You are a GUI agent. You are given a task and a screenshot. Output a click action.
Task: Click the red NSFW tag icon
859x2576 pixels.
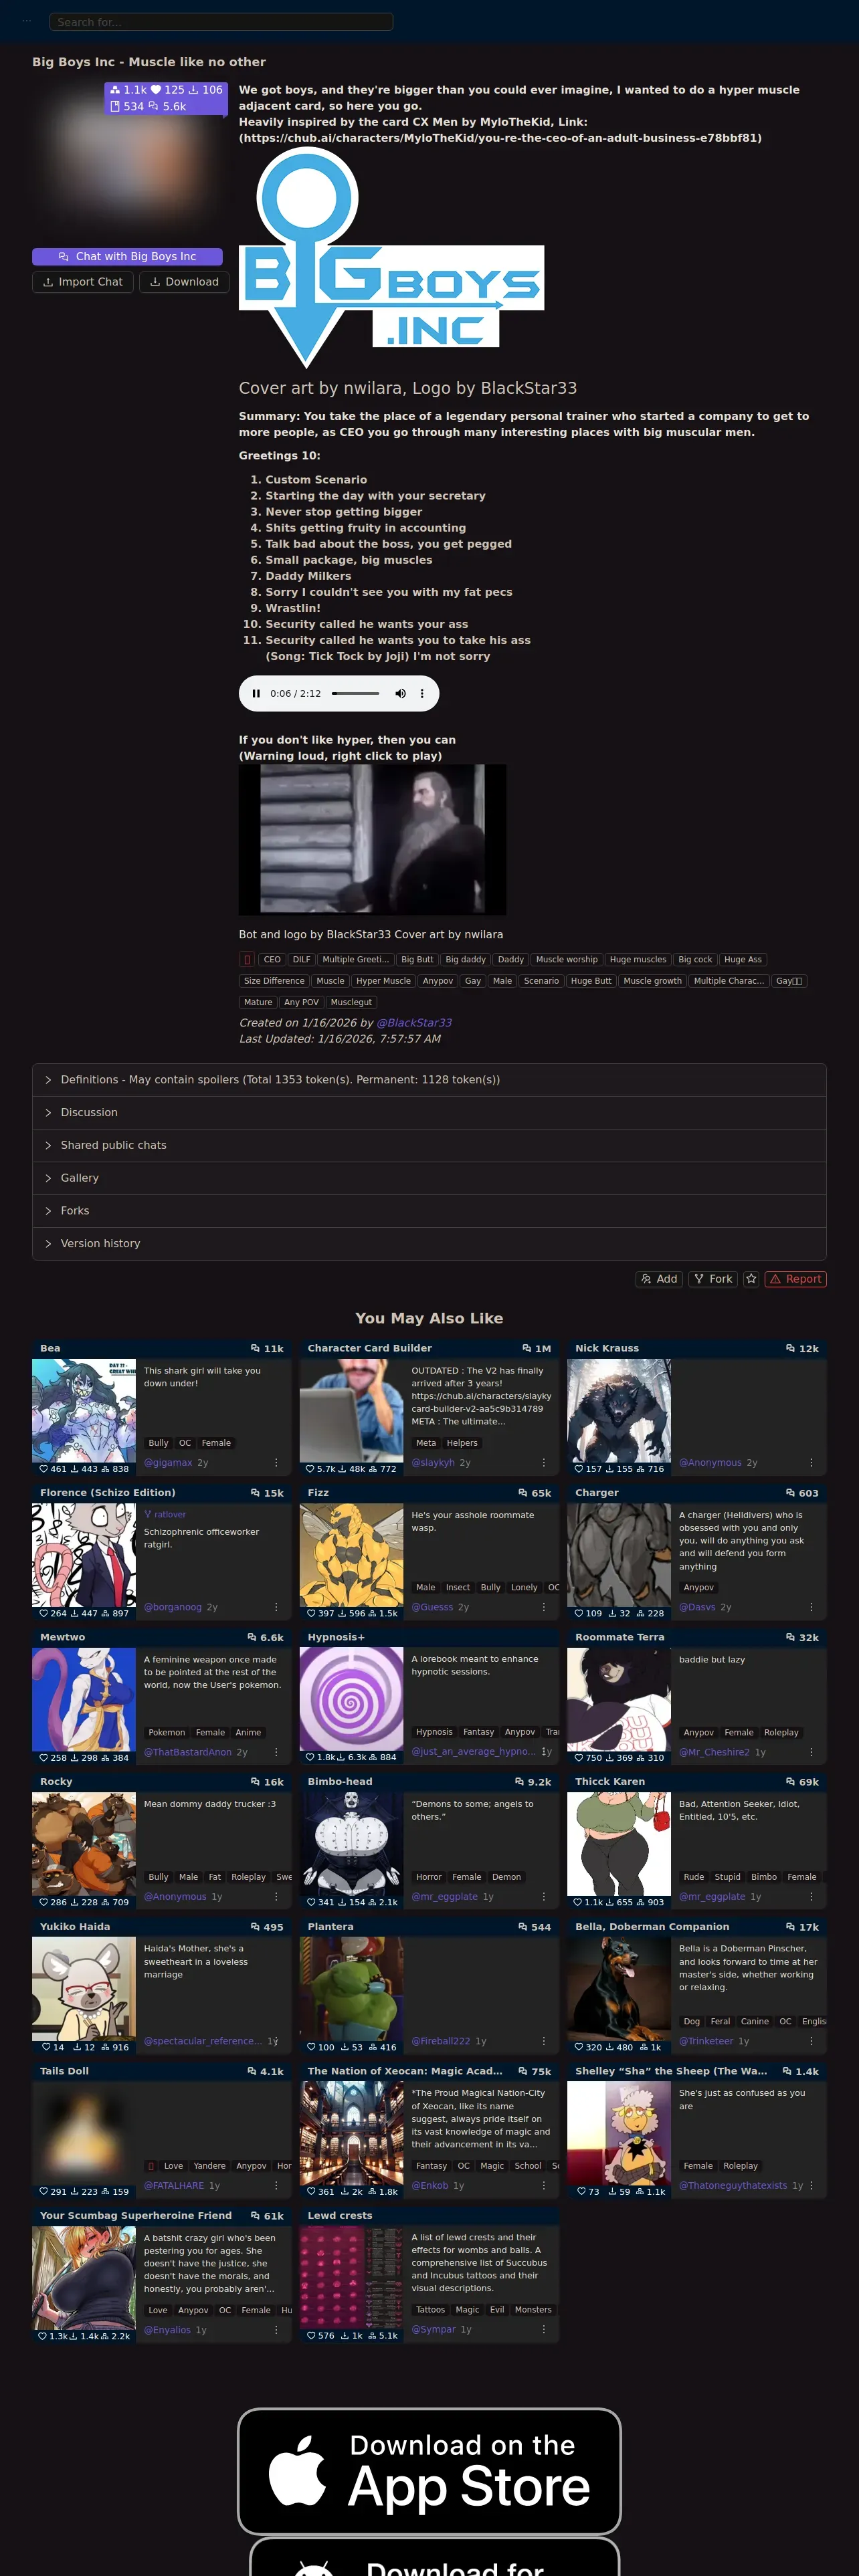pos(247,959)
